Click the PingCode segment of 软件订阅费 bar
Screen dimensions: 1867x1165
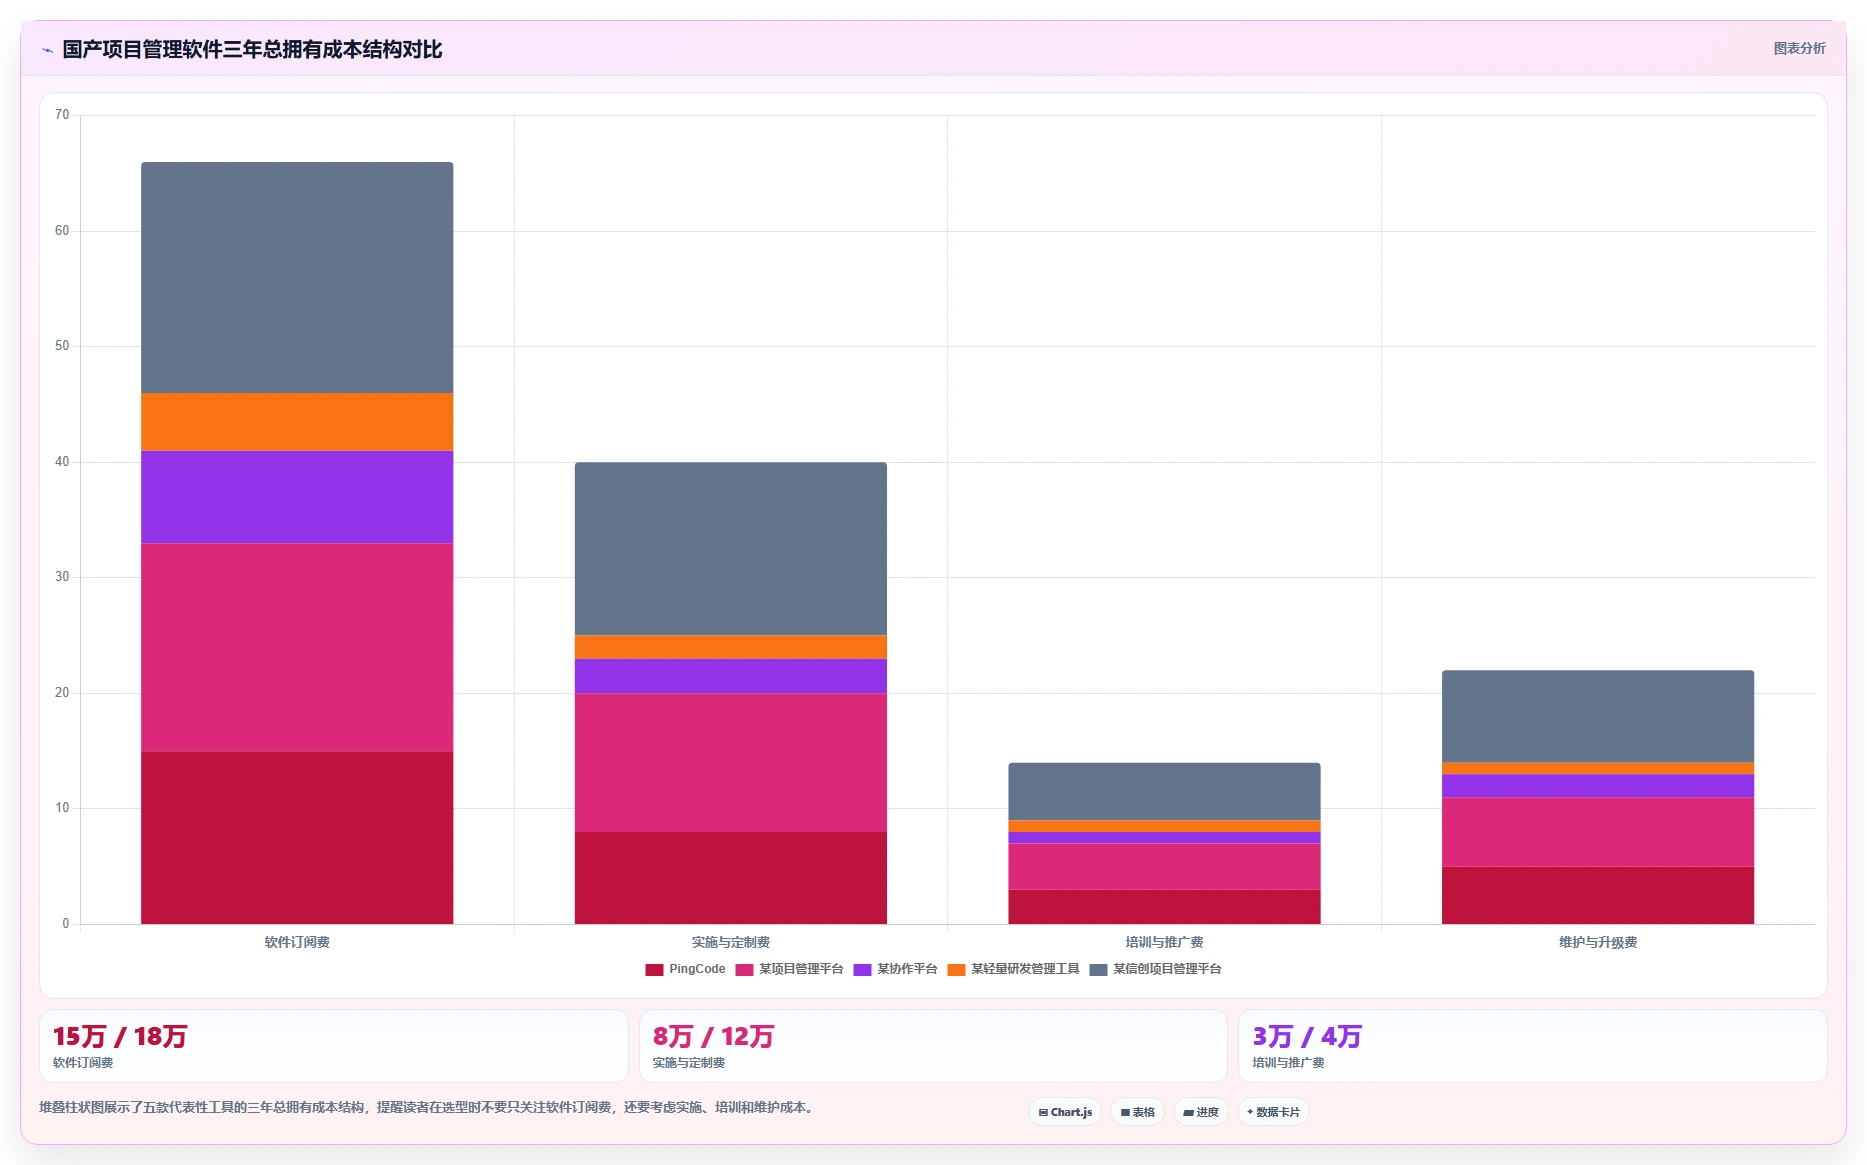click(x=297, y=838)
